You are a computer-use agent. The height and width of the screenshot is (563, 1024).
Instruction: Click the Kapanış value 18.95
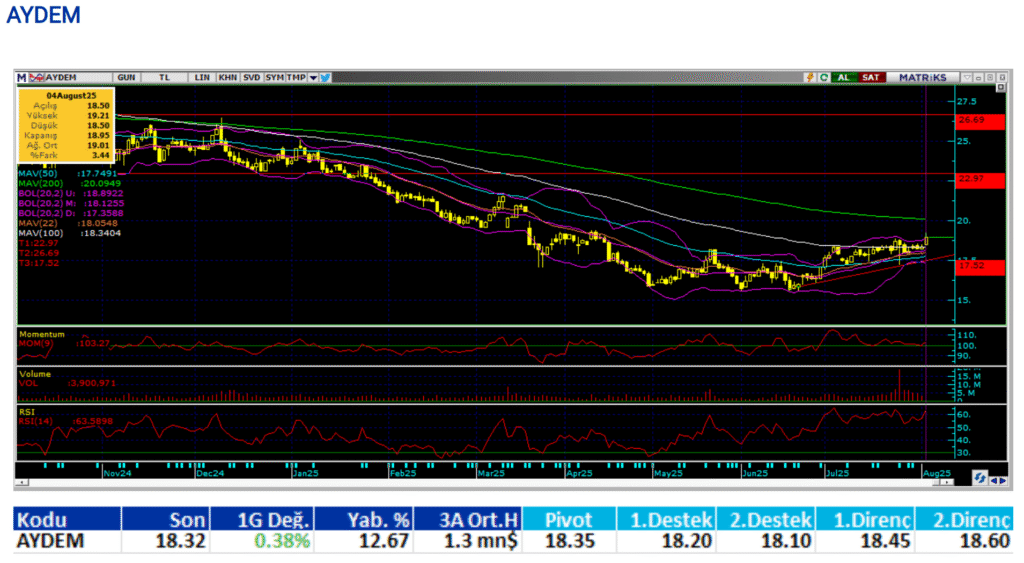[x=98, y=136]
